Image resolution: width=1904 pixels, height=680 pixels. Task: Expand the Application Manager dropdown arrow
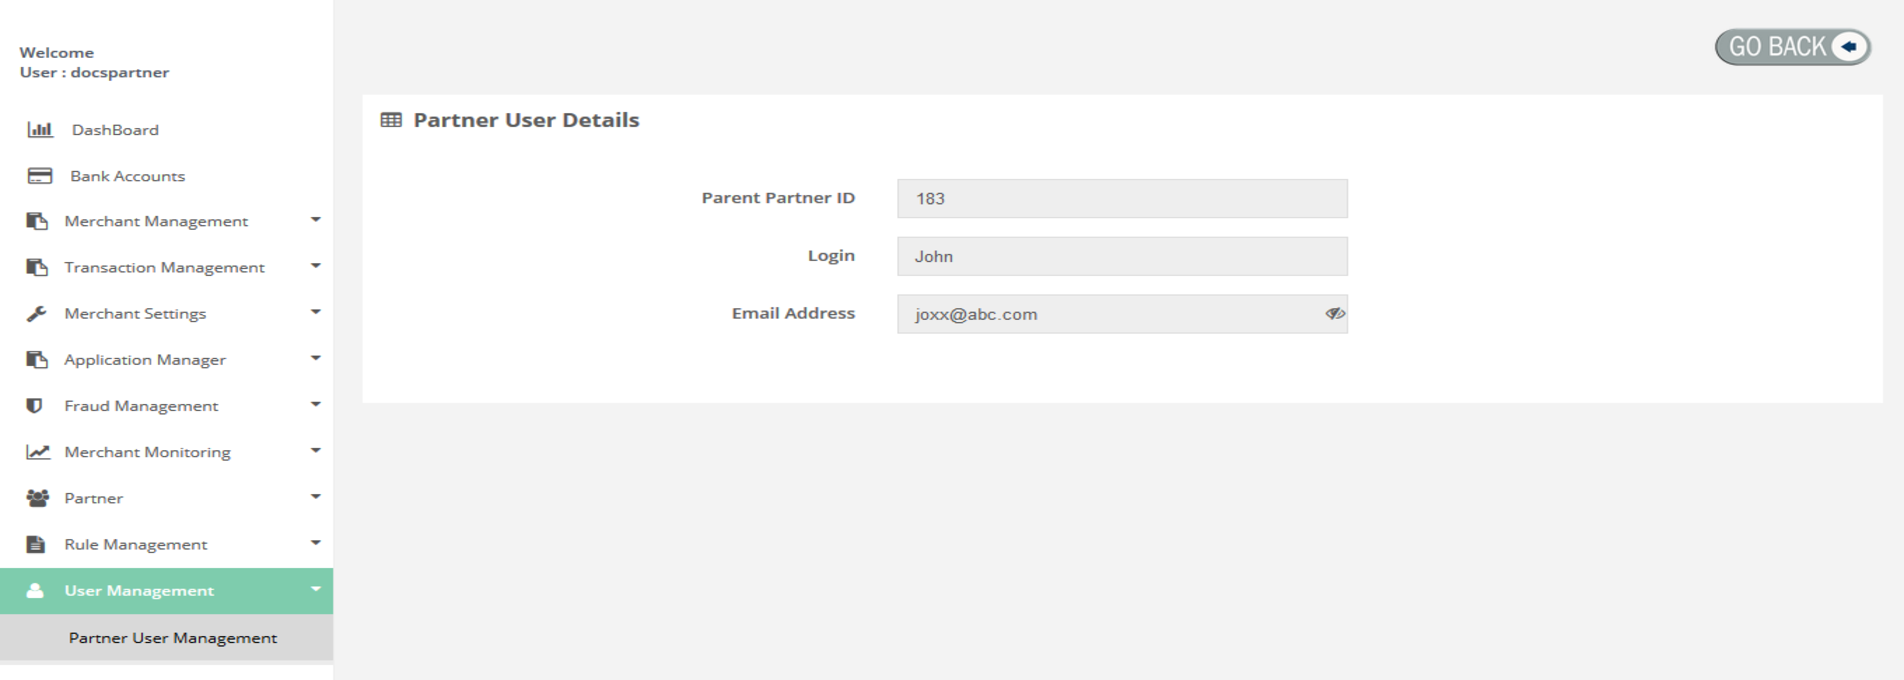pos(315,358)
